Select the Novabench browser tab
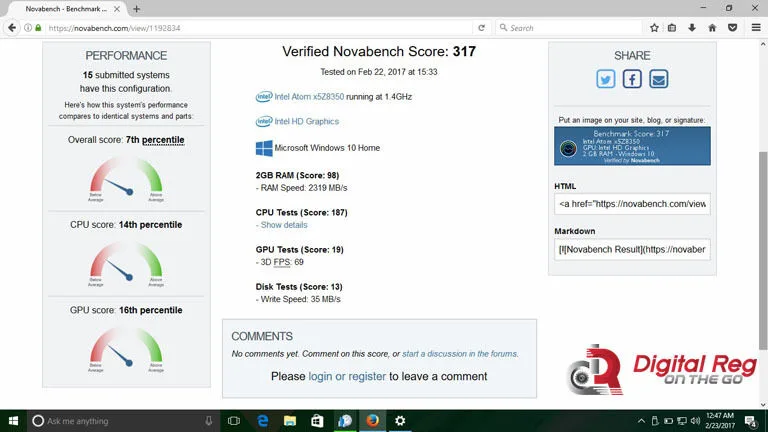768x432 pixels. [x=68, y=9]
